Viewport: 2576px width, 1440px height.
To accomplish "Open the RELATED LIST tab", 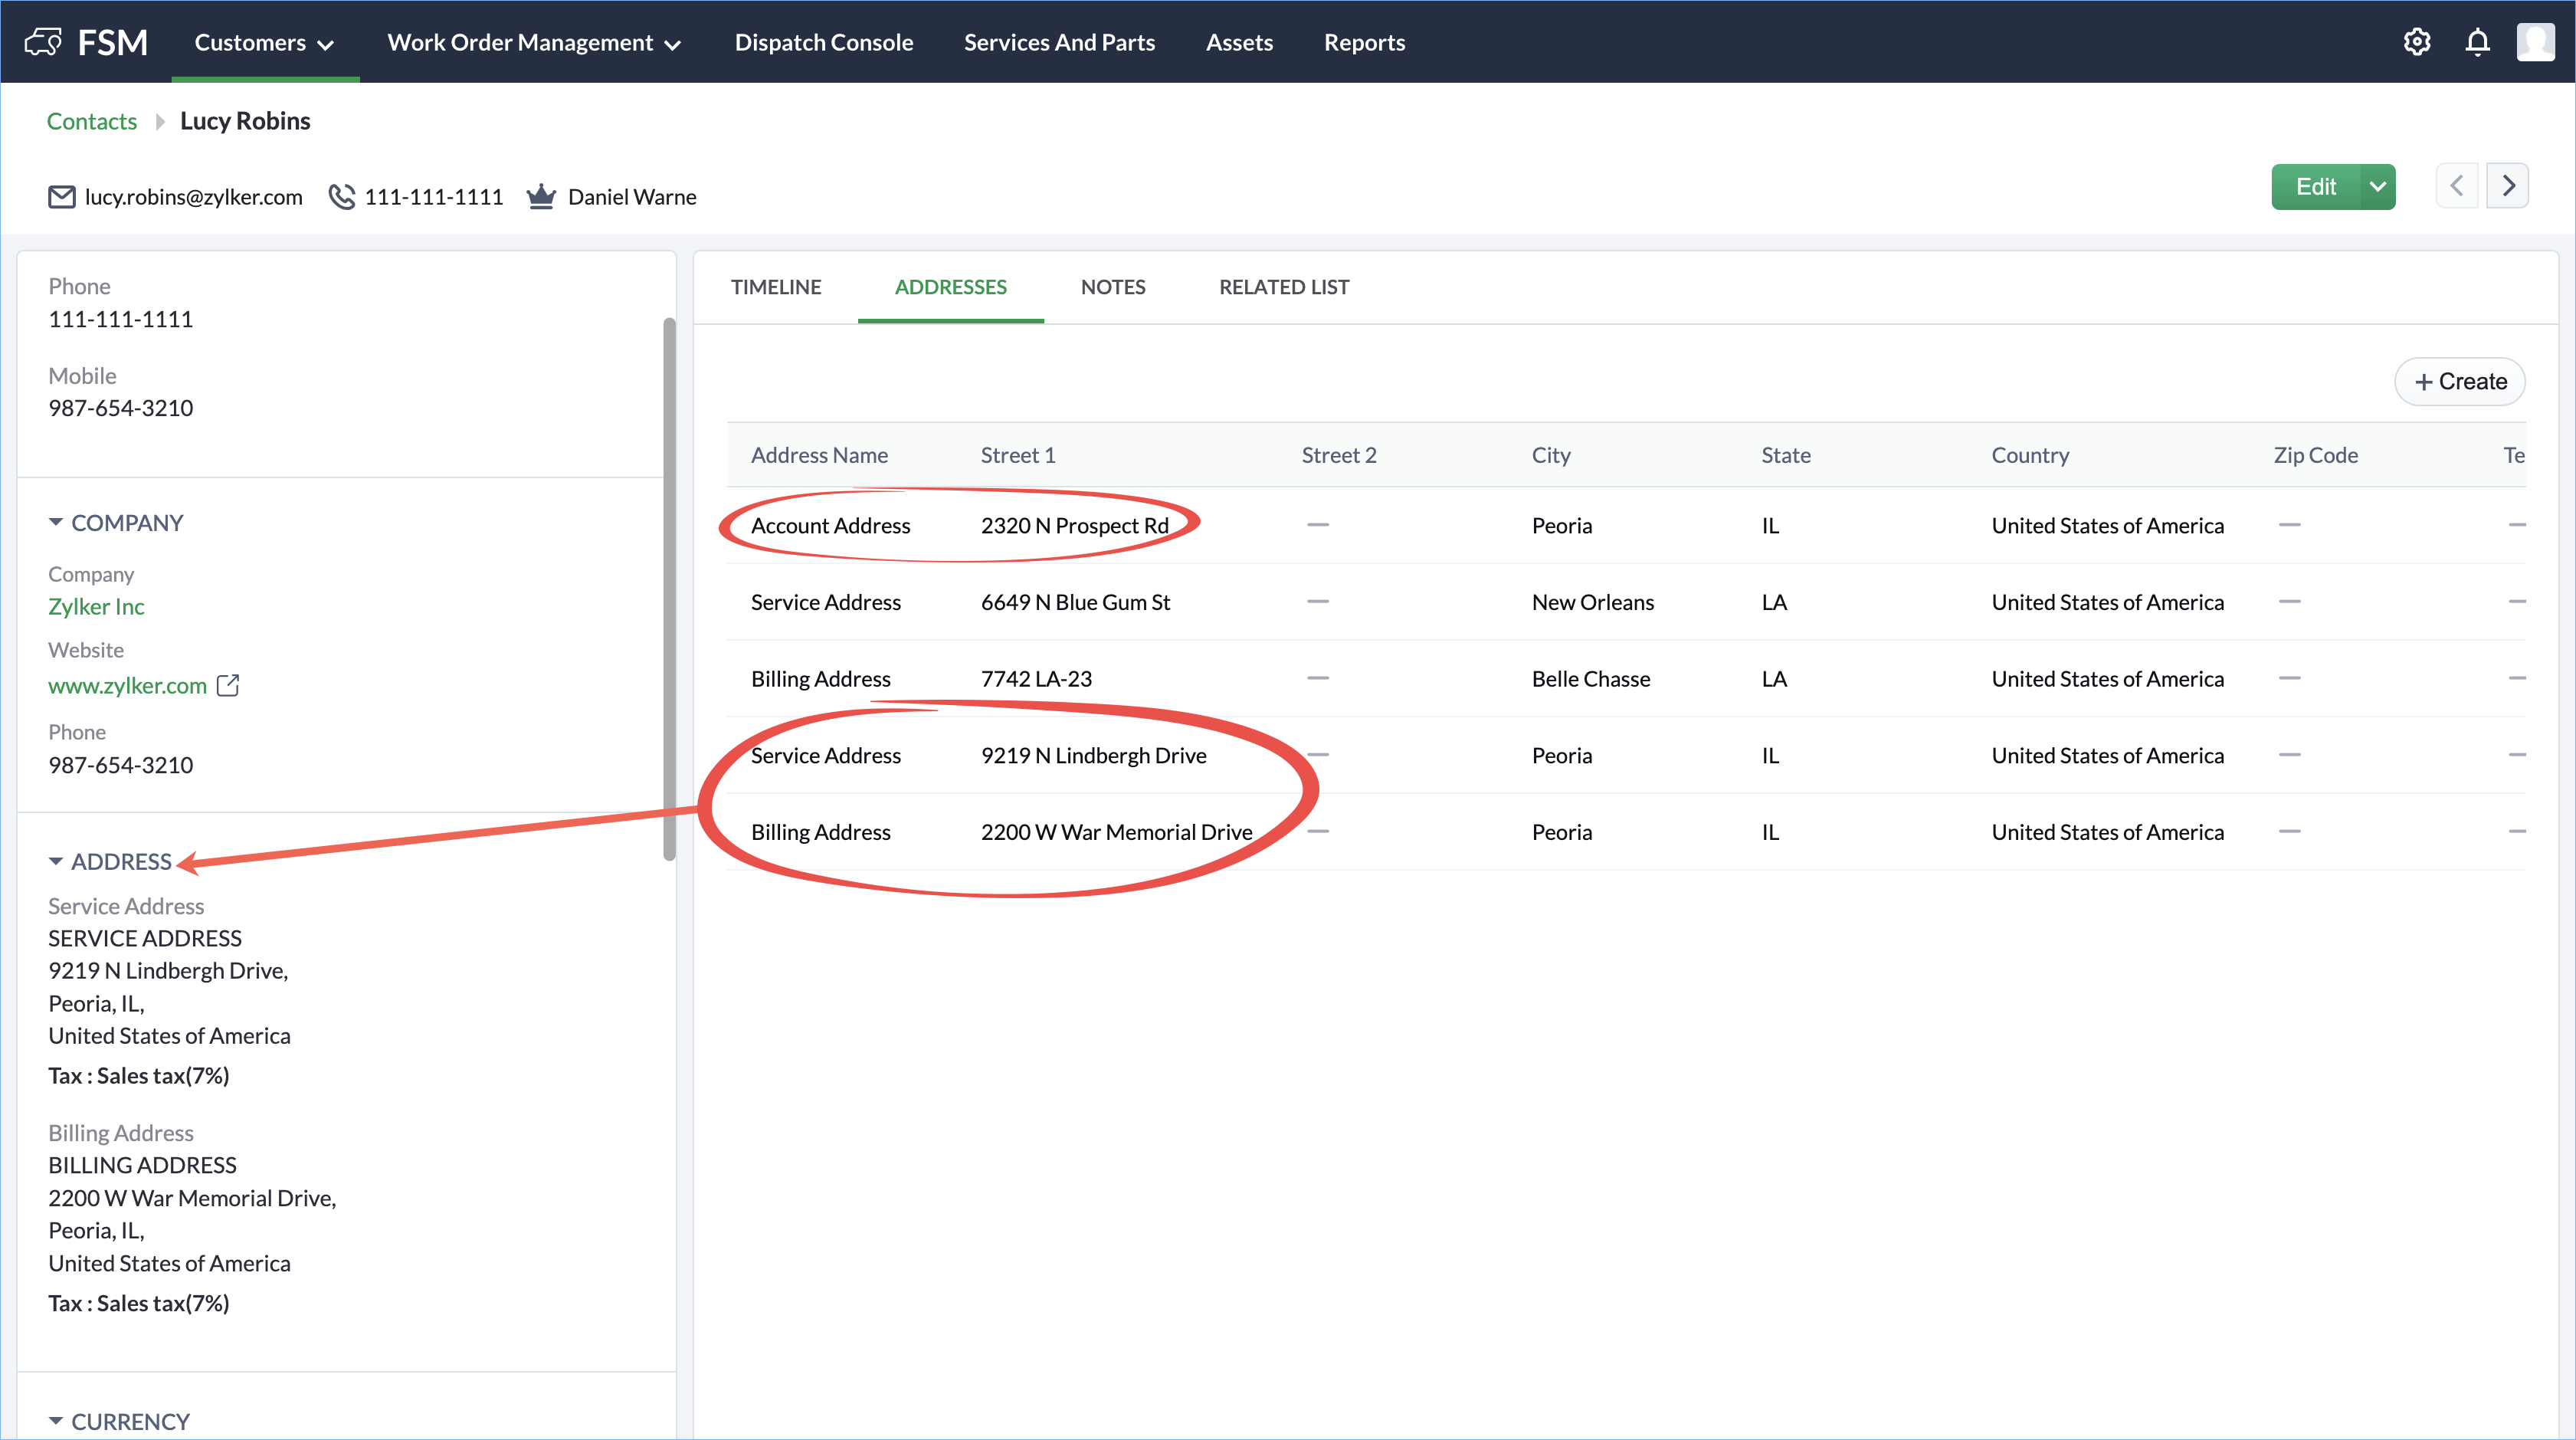I will (x=1284, y=287).
